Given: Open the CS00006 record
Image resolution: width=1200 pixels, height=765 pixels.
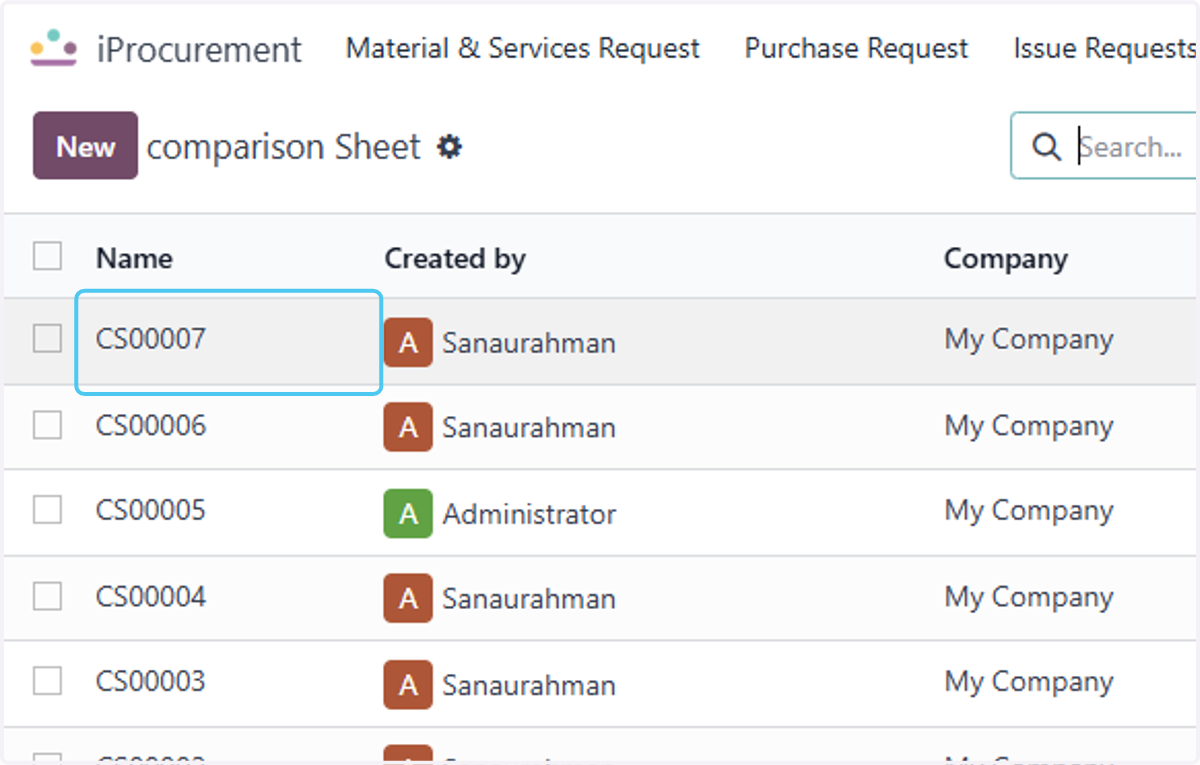Looking at the screenshot, I should (151, 425).
